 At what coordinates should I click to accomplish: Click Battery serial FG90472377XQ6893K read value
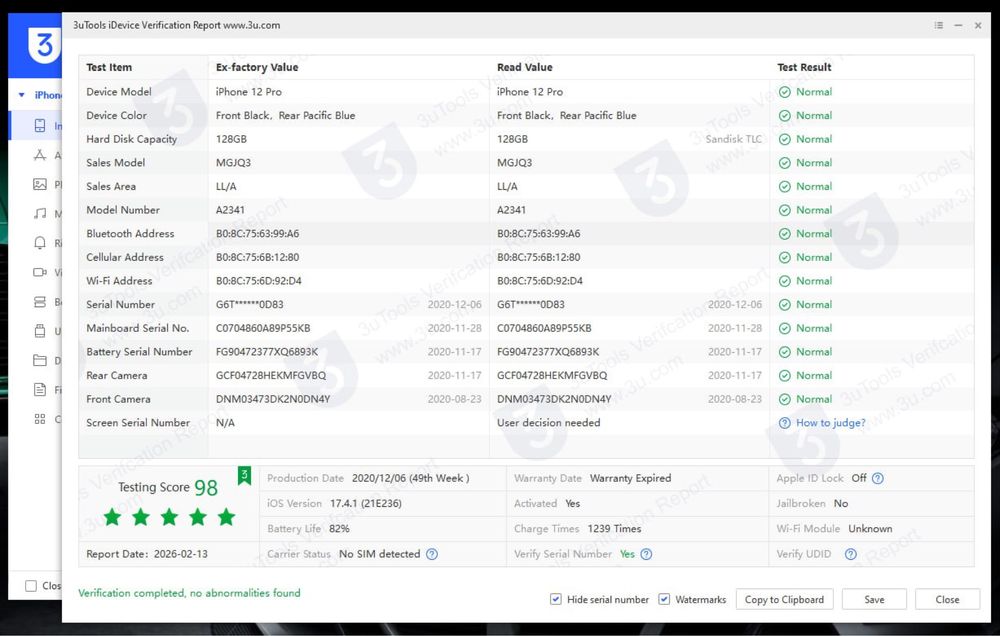pos(548,352)
